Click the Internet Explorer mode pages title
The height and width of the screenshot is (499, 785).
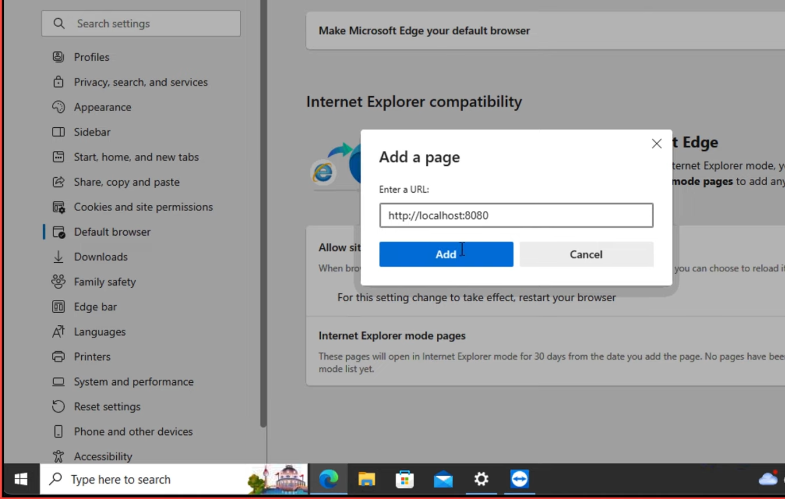tap(392, 336)
